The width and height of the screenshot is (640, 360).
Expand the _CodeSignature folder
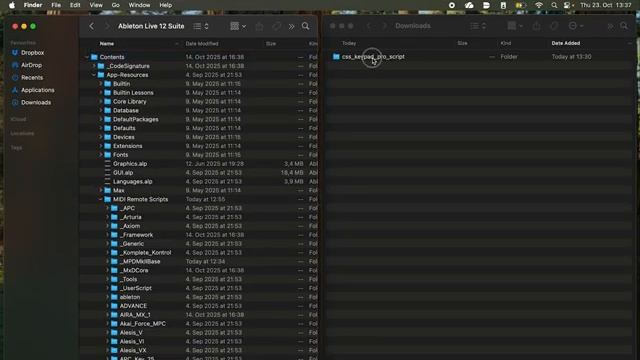(94, 66)
